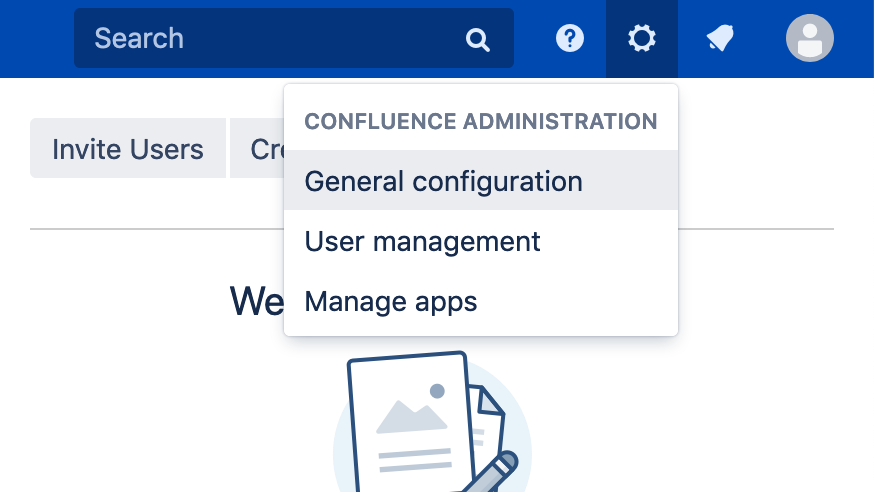Click the Invite Users button
Screen dimensions: 874x492
pos(128,148)
